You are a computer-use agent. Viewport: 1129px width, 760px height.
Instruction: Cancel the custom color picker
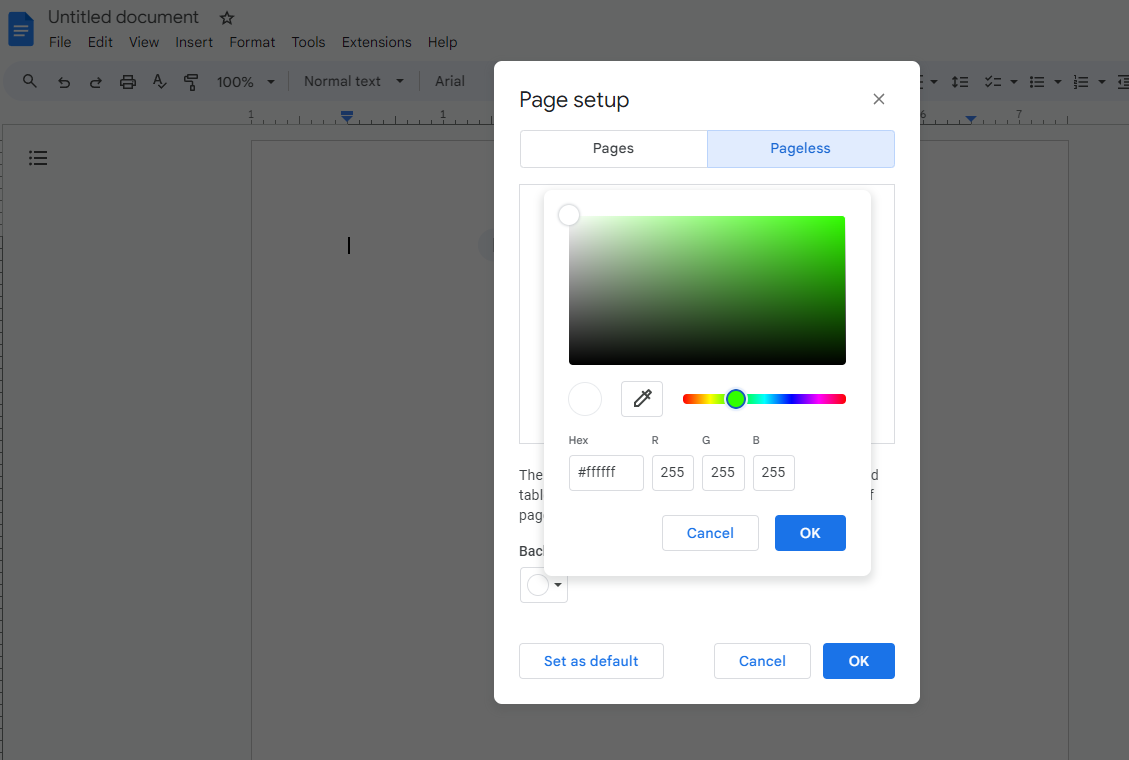710,533
